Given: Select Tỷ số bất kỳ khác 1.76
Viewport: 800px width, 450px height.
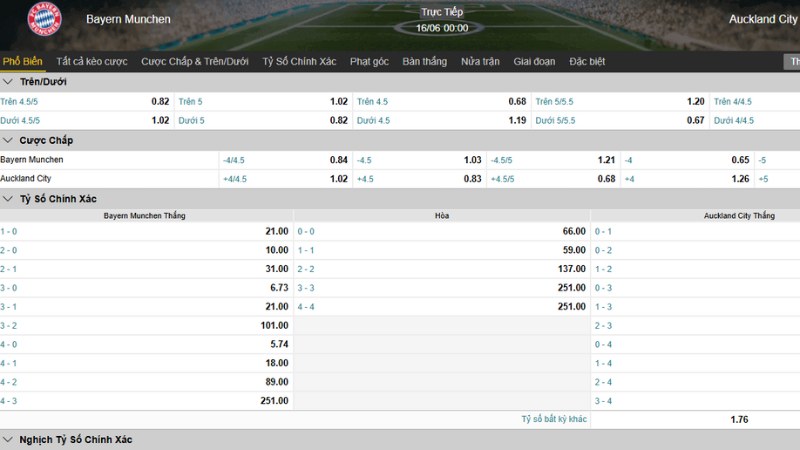Looking at the screenshot, I should point(695,419).
